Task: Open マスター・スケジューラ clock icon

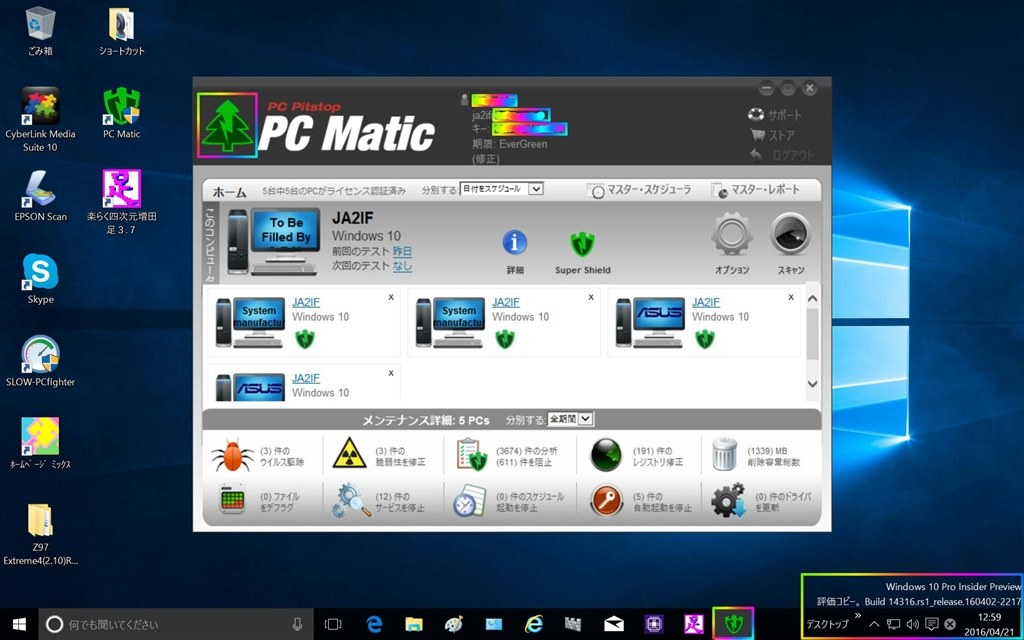Action: 595,191
